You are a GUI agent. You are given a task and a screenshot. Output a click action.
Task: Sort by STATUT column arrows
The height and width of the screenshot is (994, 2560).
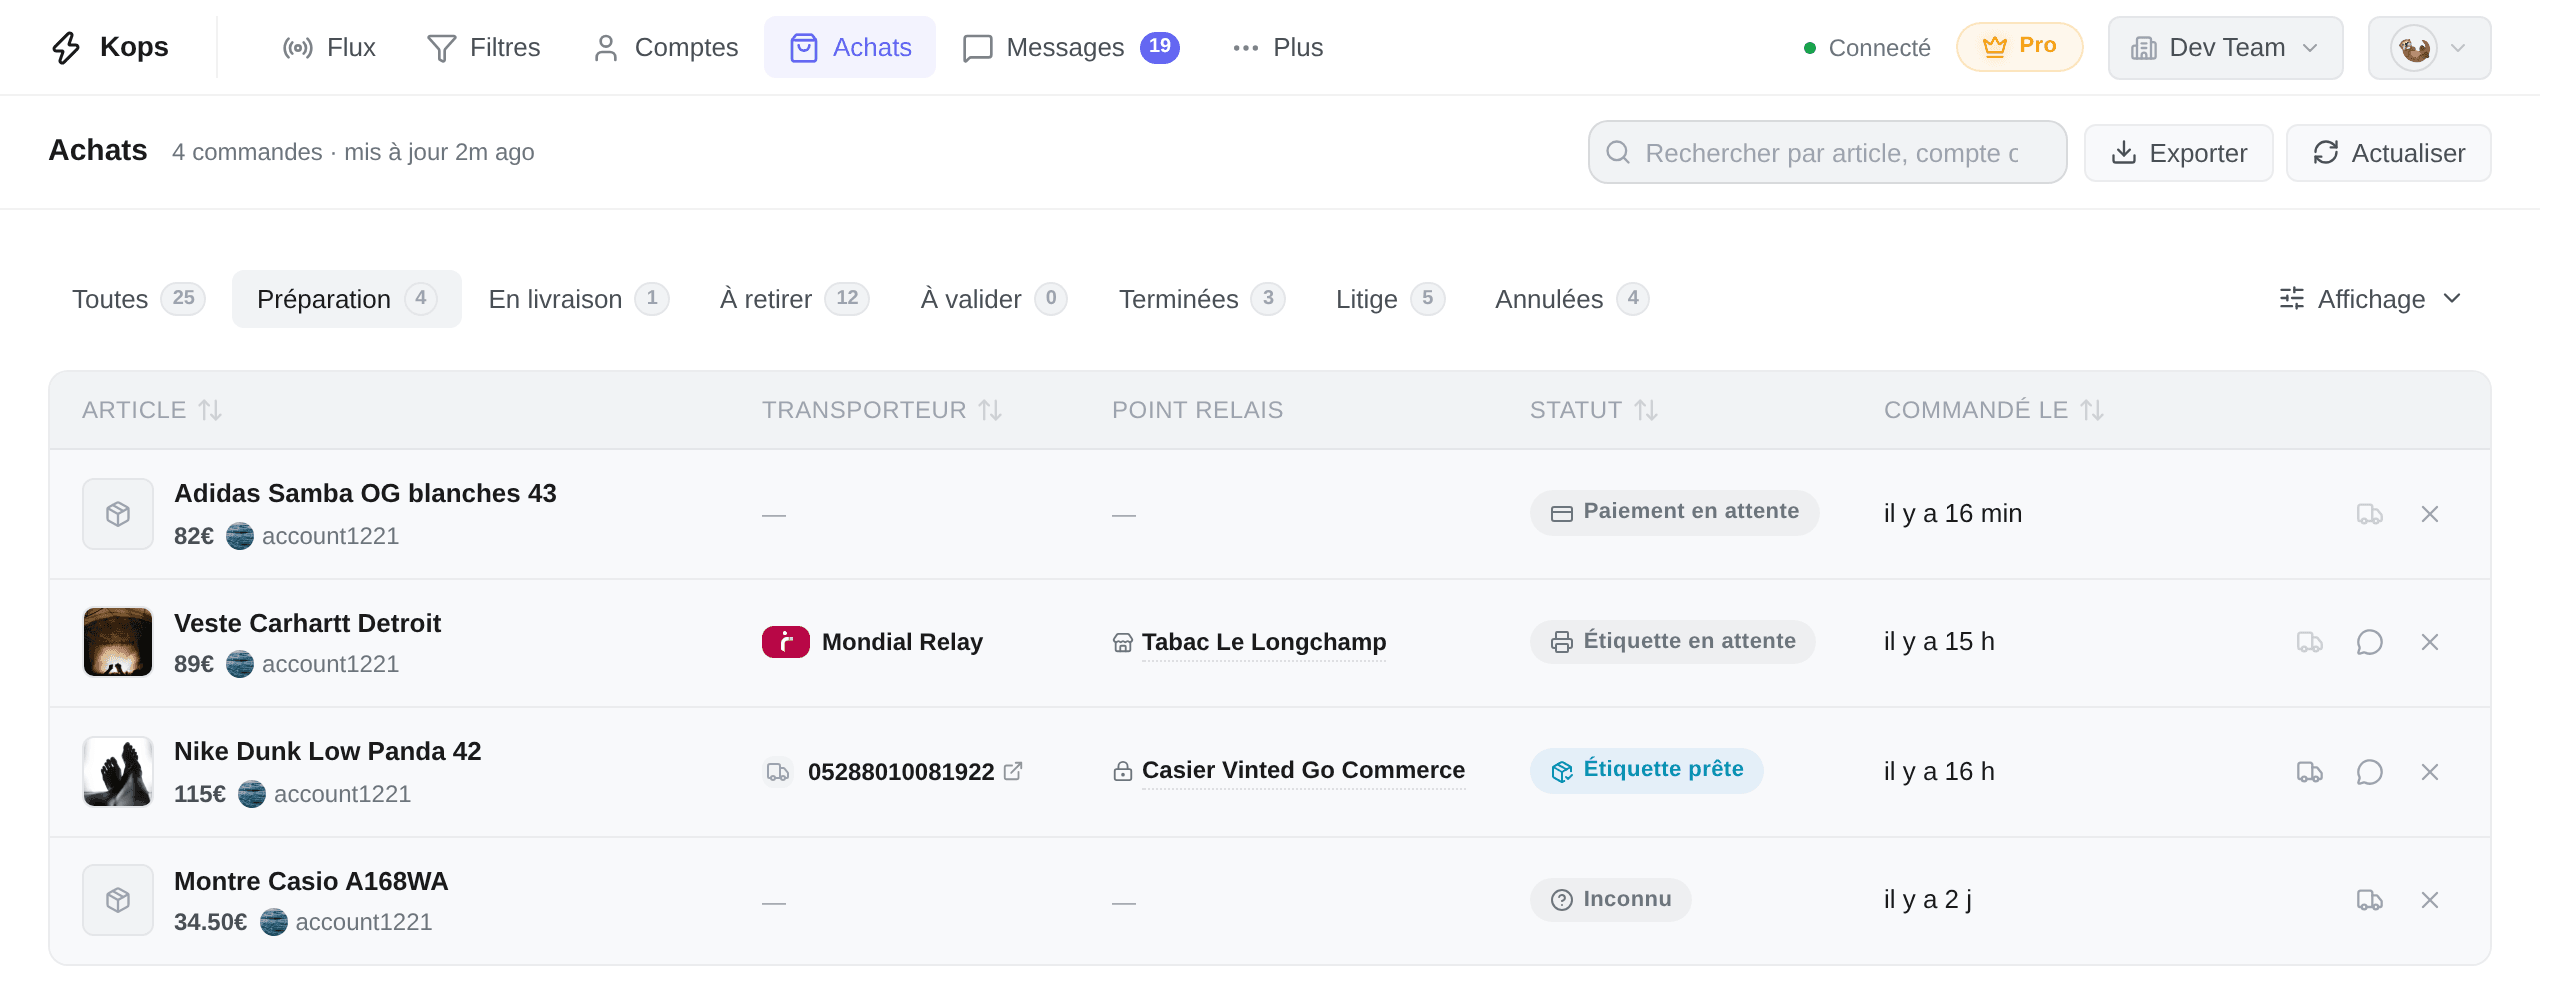pyautogui.click(x=1646, y=410)
